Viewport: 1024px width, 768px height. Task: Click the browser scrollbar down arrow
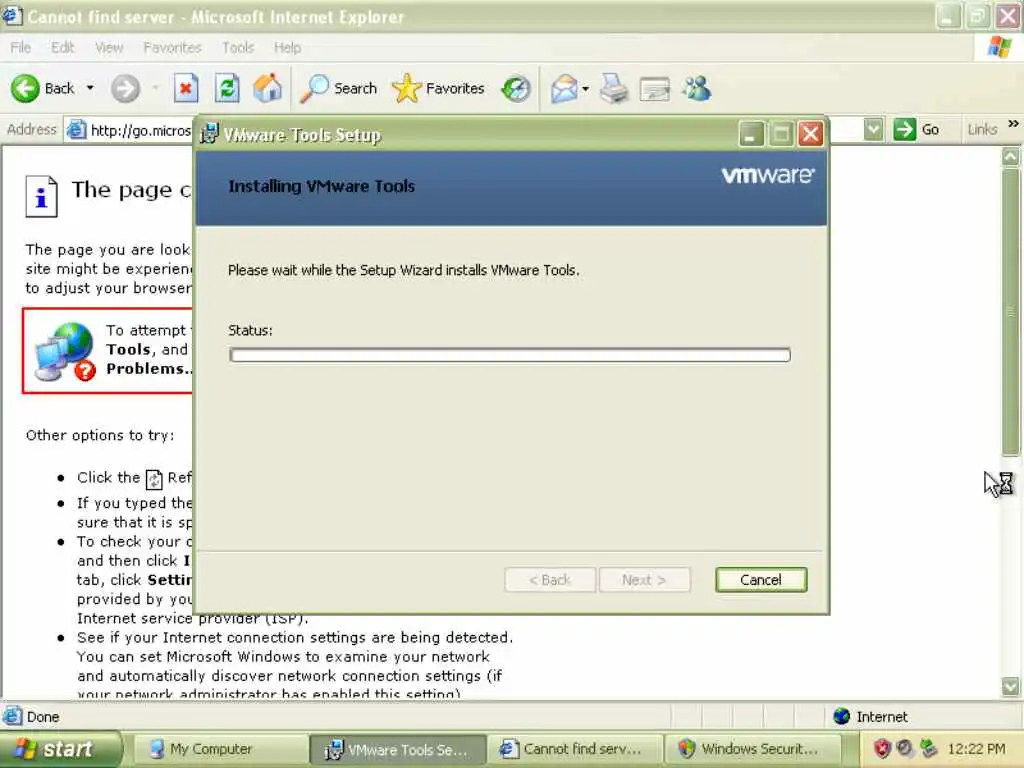point(1010,686)
